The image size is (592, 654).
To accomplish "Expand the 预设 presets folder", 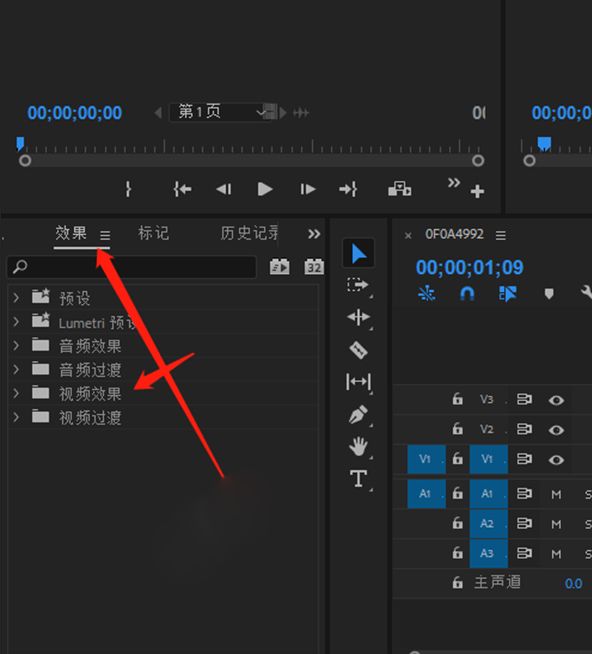I will coord(16,298).
